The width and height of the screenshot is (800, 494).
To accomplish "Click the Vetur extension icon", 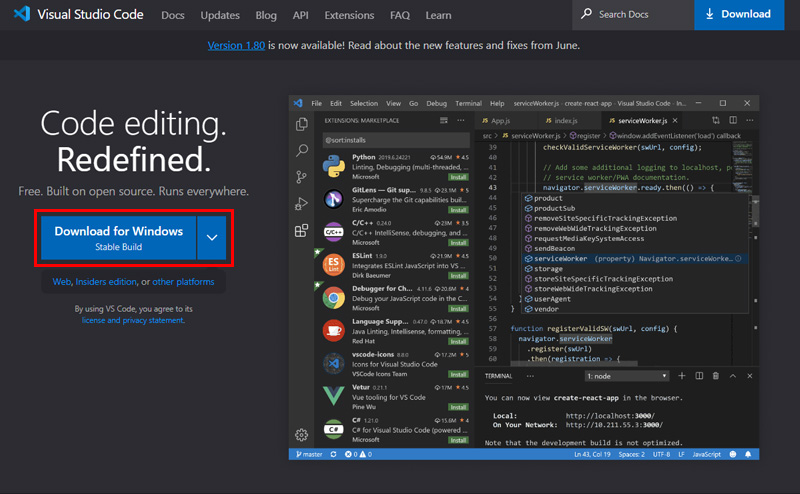I will [x=334, y=396].
